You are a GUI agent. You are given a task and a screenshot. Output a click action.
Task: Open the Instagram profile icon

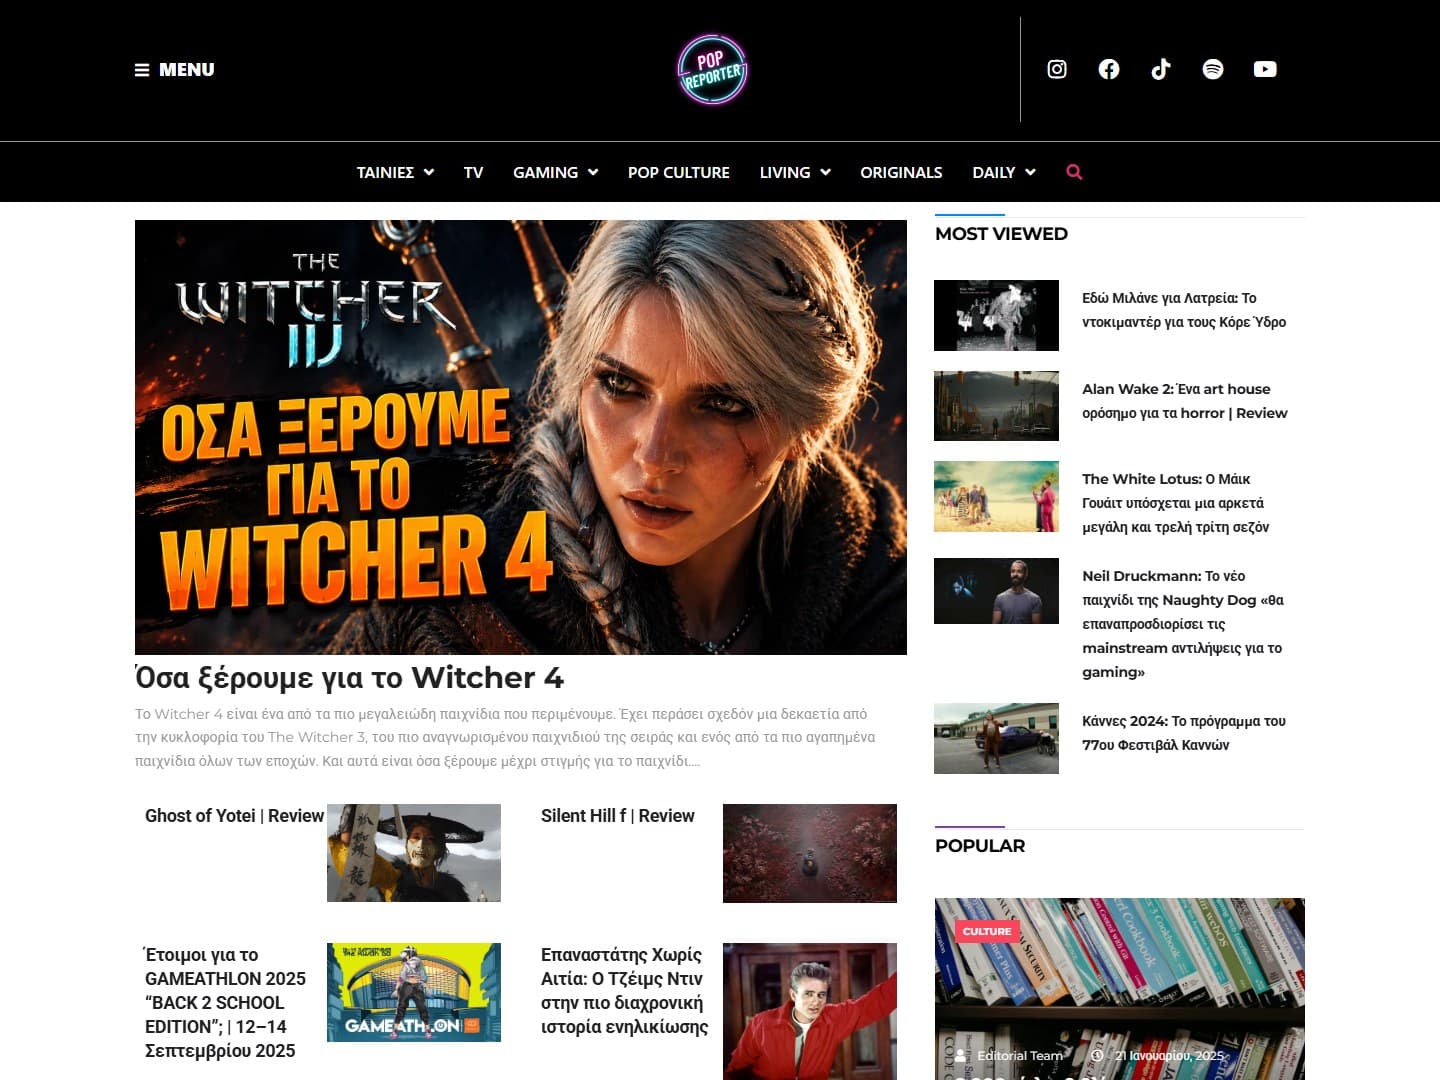click(x=1057, y=69)
